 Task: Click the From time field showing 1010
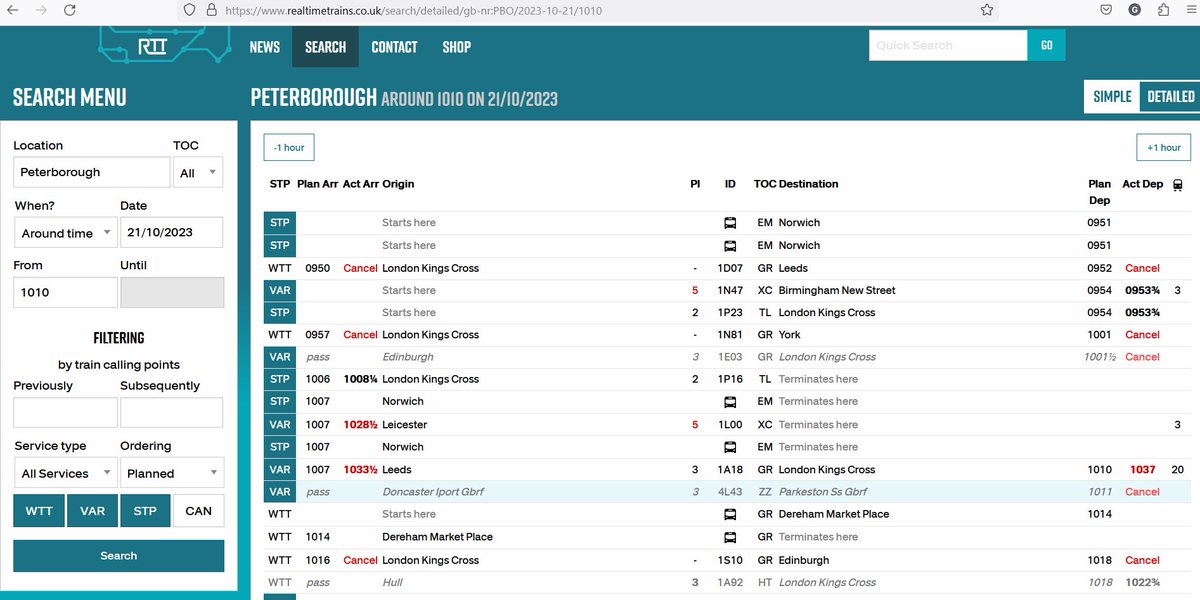point(66,293)
